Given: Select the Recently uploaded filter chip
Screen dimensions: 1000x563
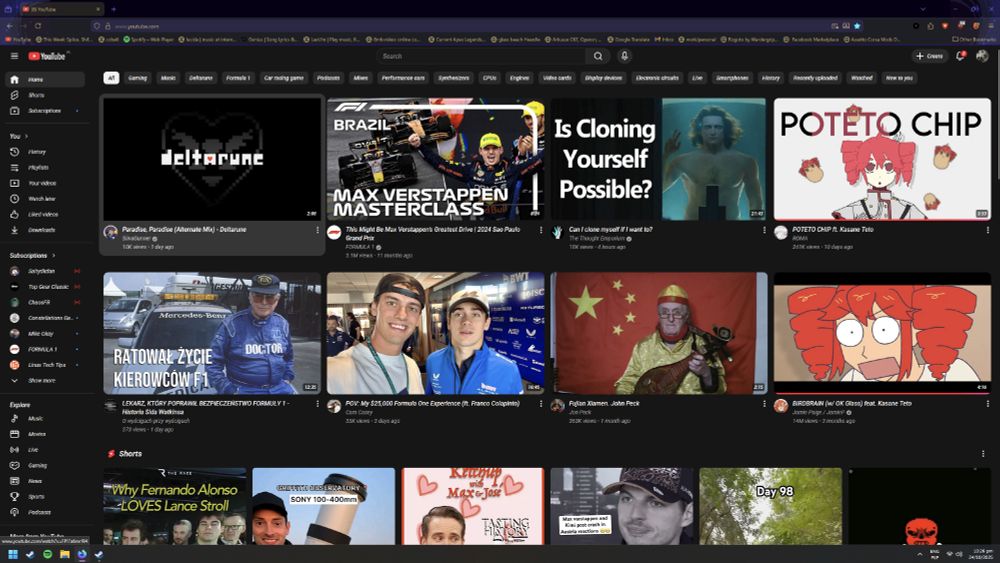Looking at the screenshot, I should [815, 78].
